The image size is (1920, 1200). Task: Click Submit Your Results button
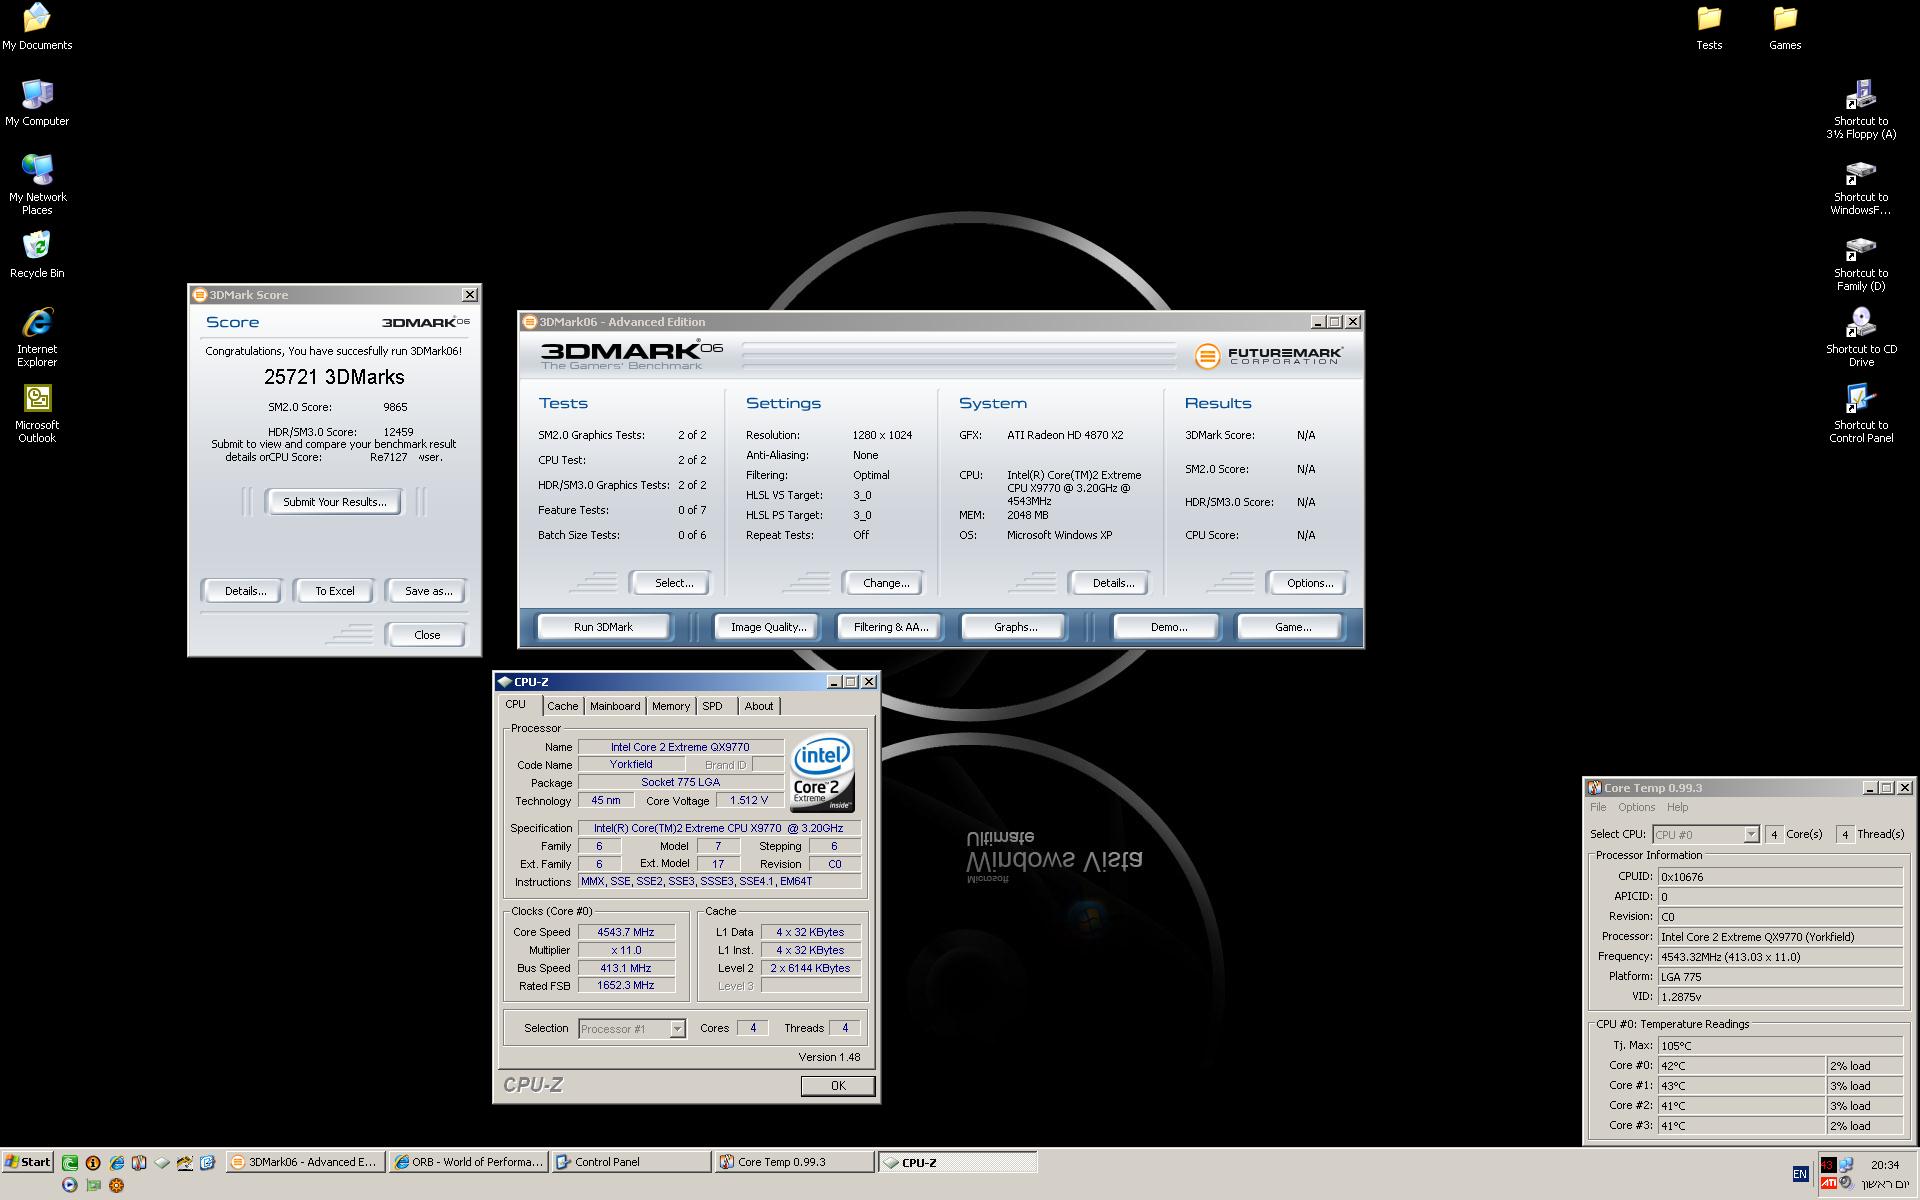click(334, 502)
